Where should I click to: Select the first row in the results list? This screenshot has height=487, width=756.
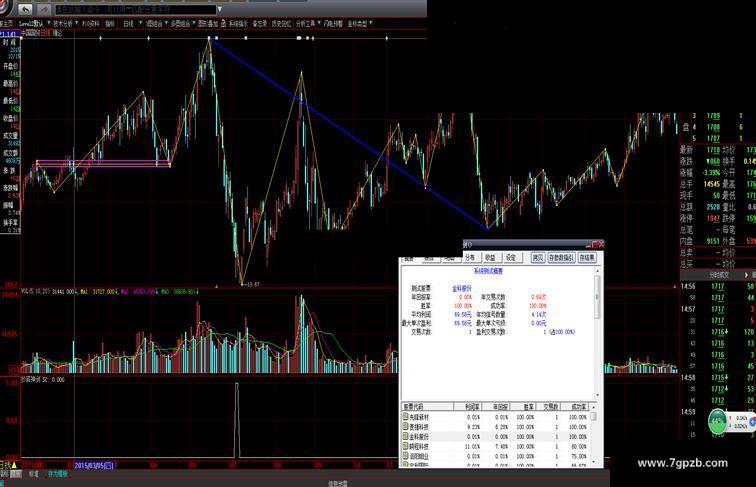click(x=495, y=417)
